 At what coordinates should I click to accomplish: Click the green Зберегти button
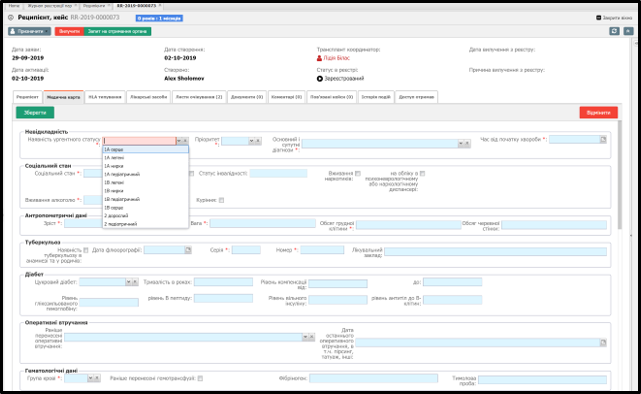pos(35,112)
